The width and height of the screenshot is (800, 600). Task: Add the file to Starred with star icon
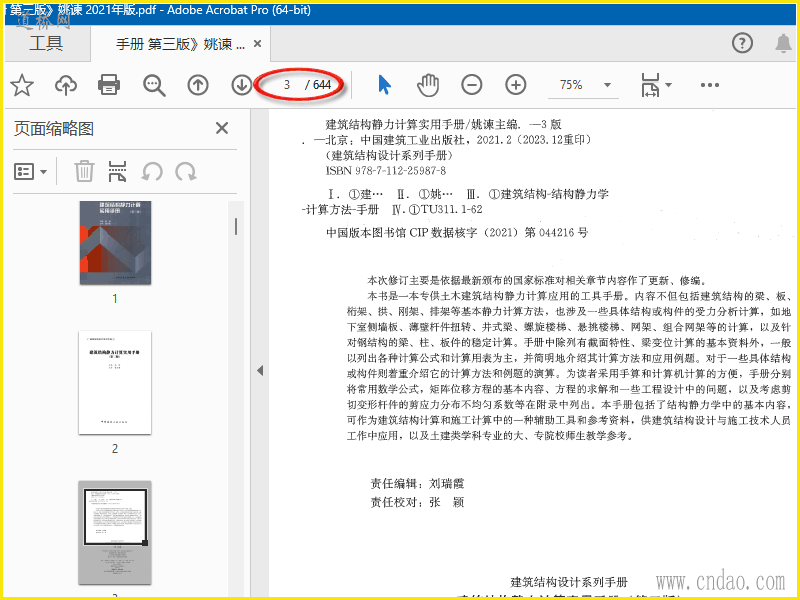click(x=22, y=85)
